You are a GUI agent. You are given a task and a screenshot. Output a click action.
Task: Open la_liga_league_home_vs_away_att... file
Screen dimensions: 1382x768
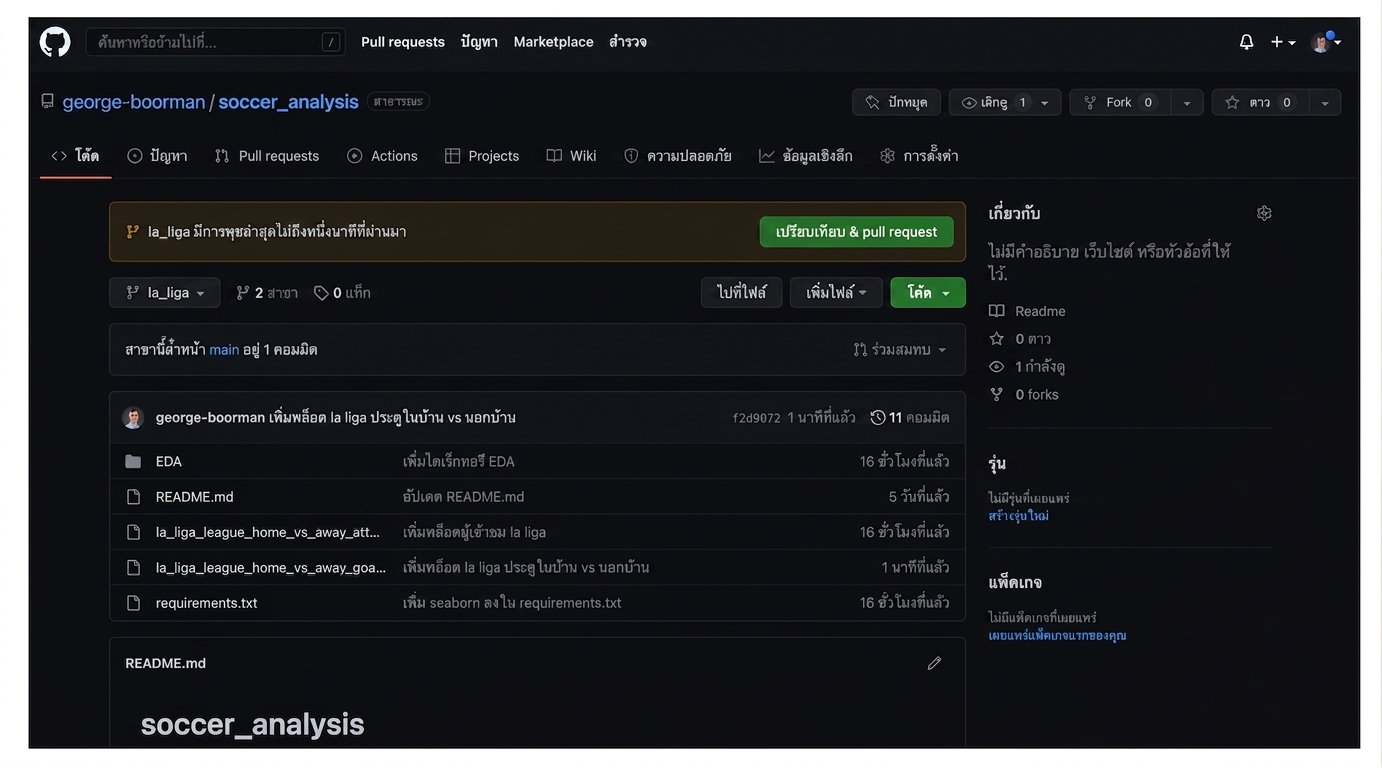[268, 532]
